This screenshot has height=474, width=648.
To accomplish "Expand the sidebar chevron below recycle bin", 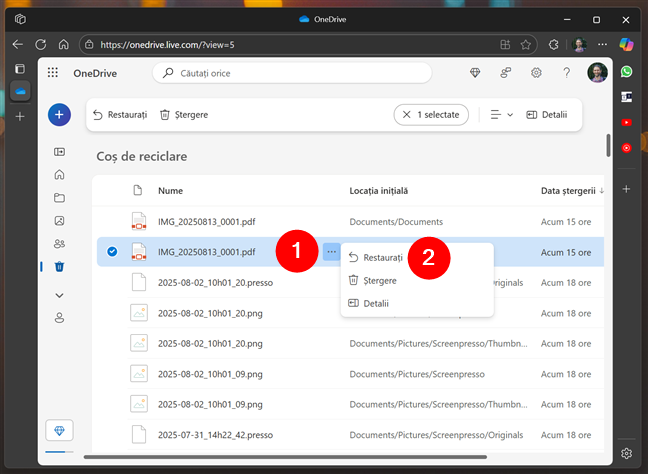I will 59,295.
